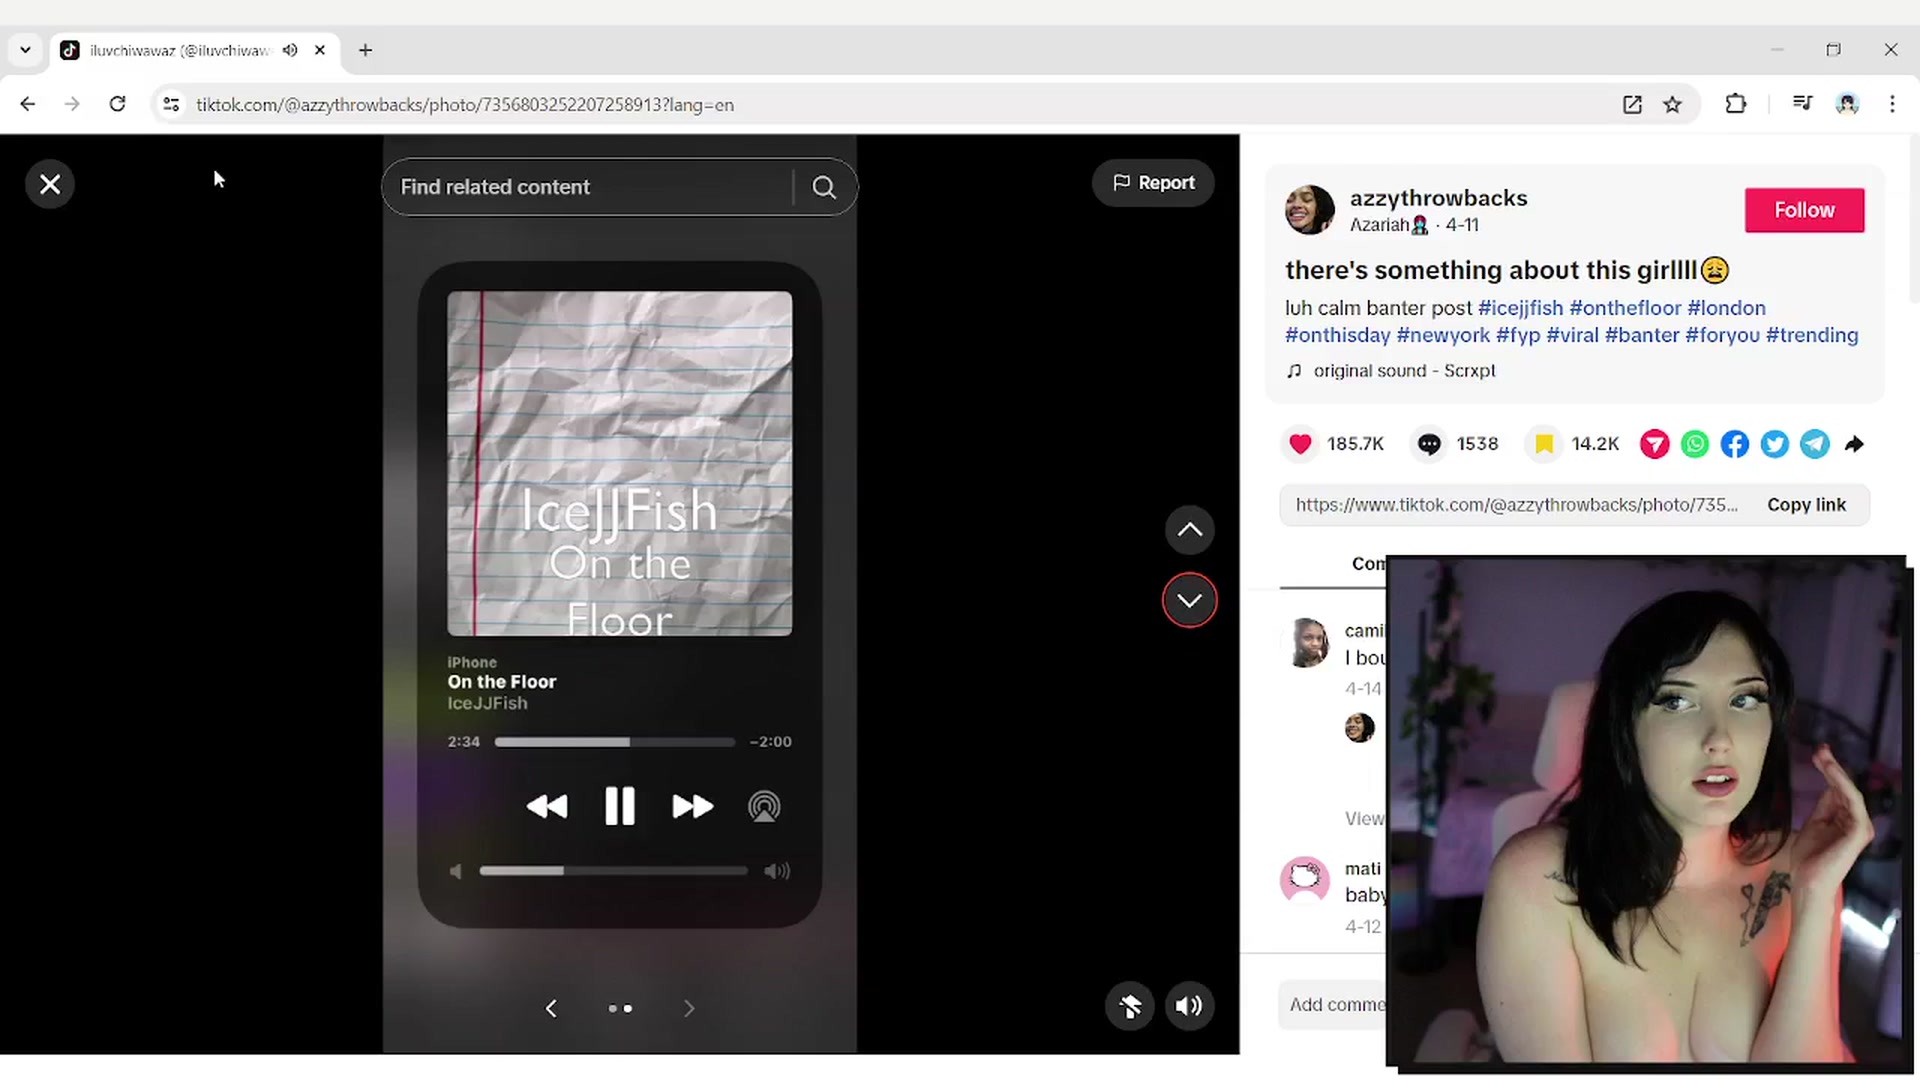Screen dimensions: 1920x1080
Task: Share the post to WhatsApp
Action: point(1694,444)
